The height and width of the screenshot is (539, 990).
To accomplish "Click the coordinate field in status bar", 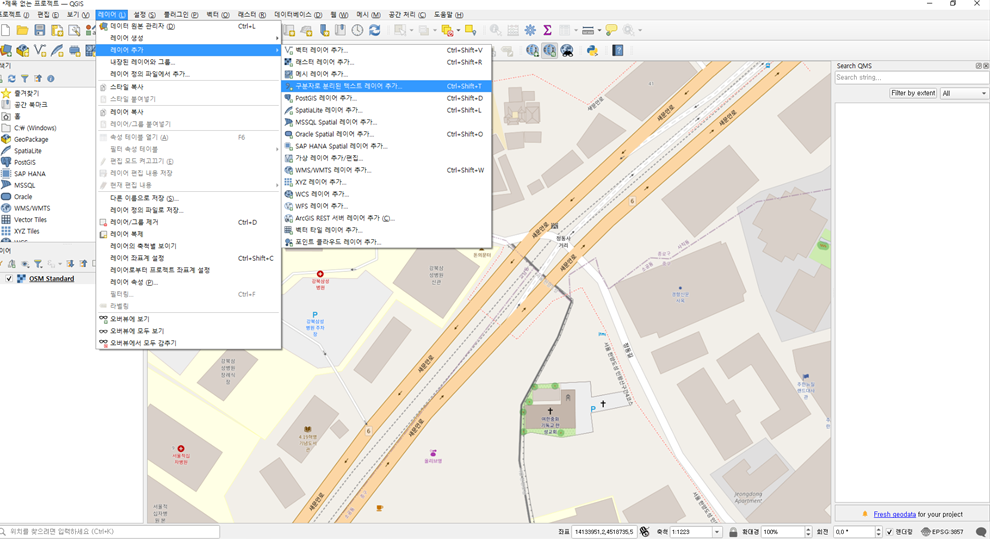I will click(603, 532).
